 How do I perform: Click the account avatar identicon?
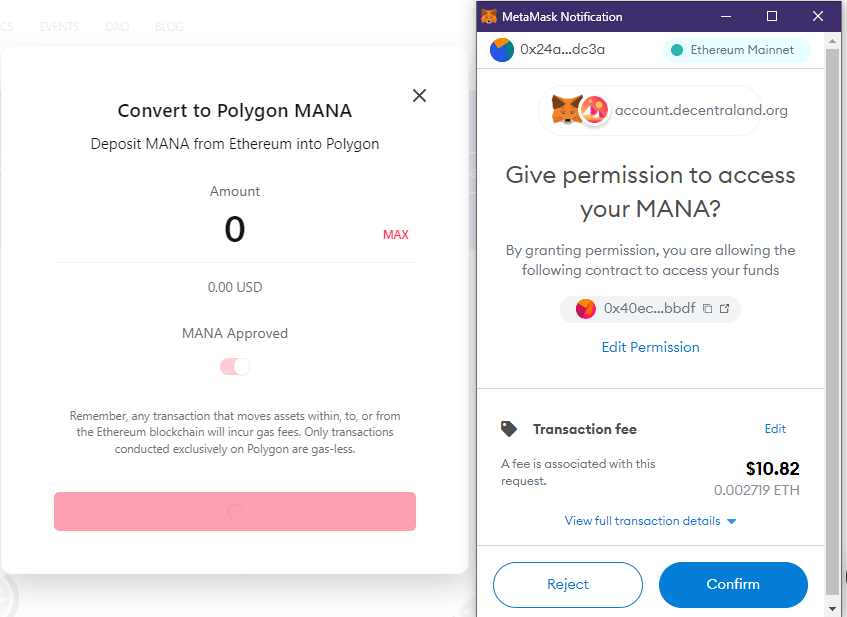(x=502, y=49)
